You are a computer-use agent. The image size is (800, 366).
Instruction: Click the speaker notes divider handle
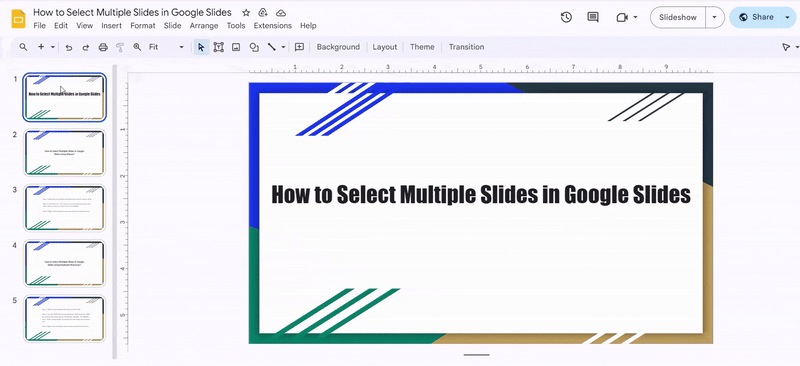477,355
